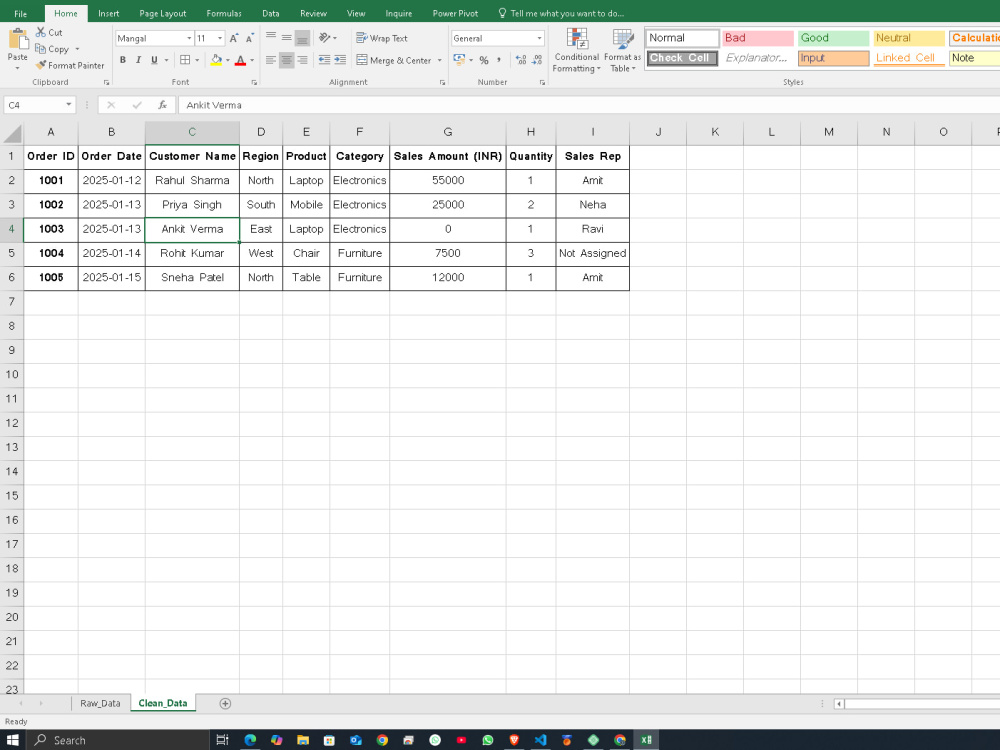Apply the red Font Color
Image resolution: width=1000 pixels, height=750 pixels.
coord(240,60)
